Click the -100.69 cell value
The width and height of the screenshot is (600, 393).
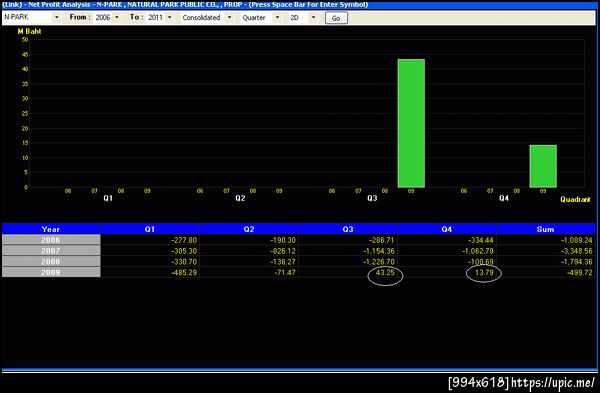(x=481, y=262)
